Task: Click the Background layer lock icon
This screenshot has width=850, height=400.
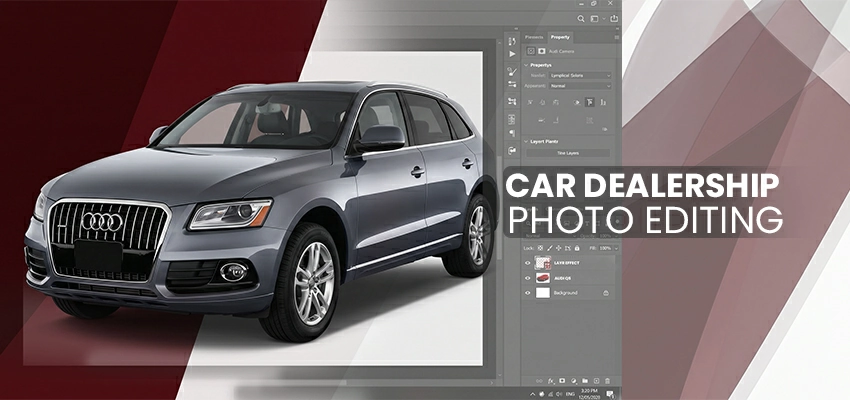Action: pyautogui.click(x=606, y=293)
